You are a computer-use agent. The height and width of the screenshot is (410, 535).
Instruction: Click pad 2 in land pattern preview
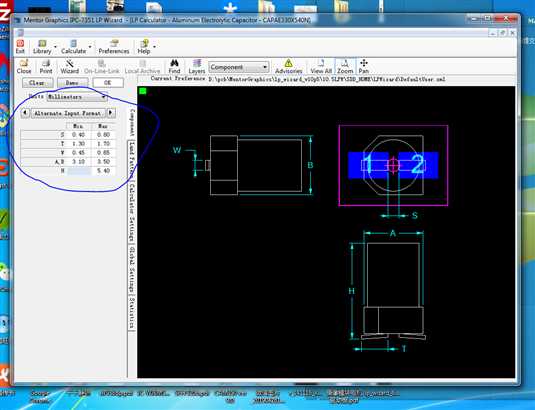(x=418, y=165)
